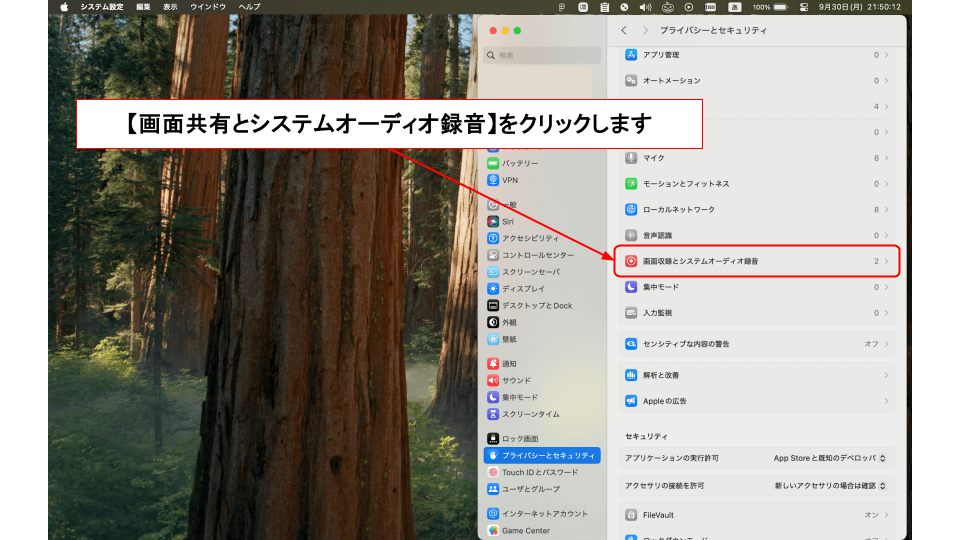Click the 検索 search field
This screenshot has height=540, width=960.
[x=540, y=56]
